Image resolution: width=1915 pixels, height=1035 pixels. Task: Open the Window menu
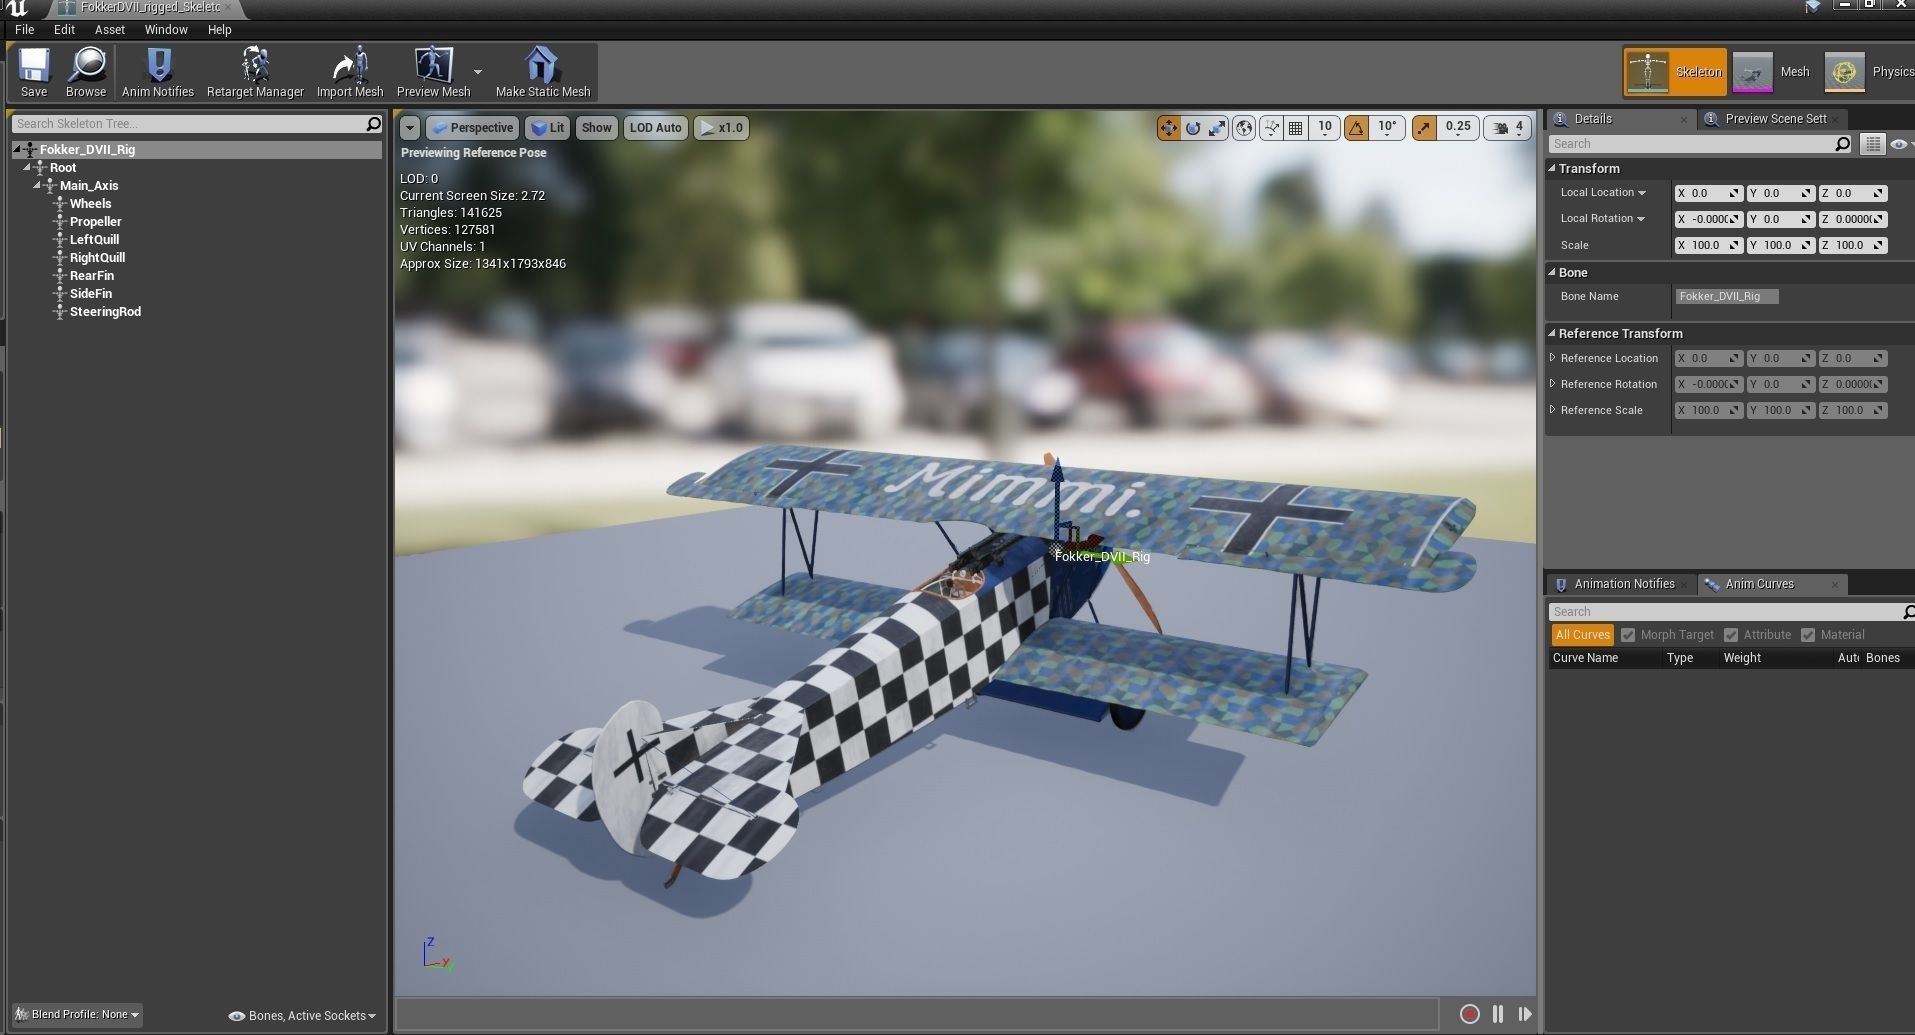pyautogui.click(x=166, y=30)
